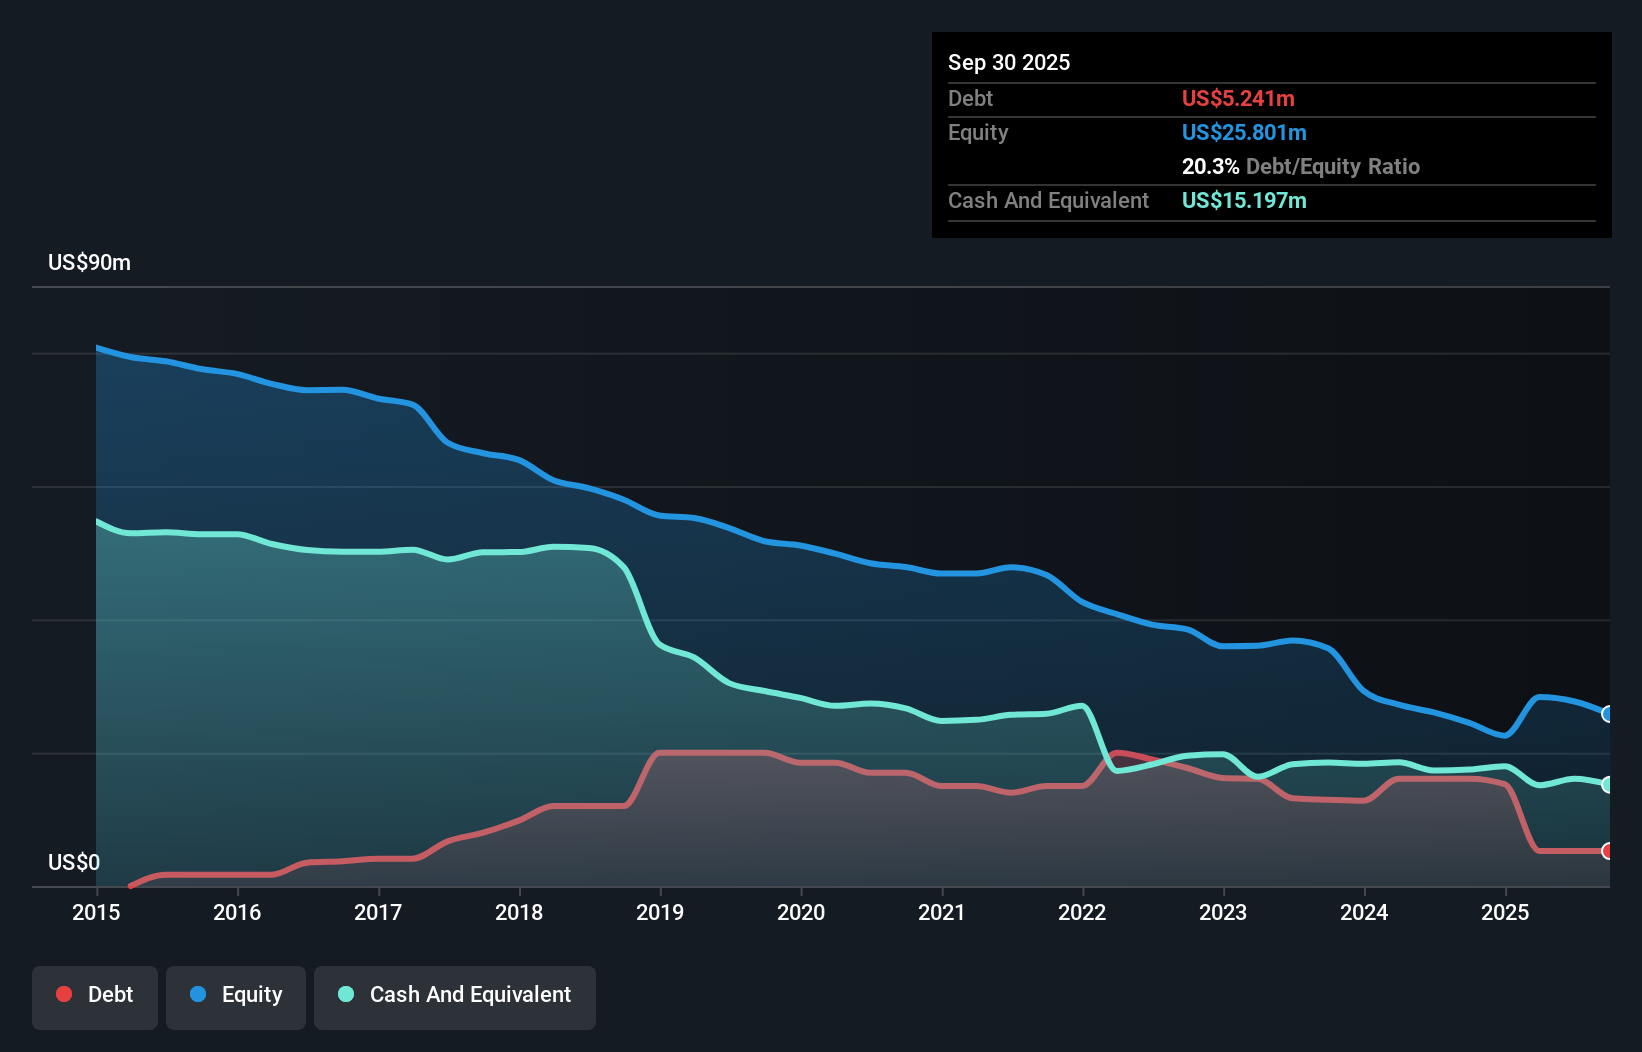
Task: Select the 2023 year label on x-axis
Action: click(1224, 912)
